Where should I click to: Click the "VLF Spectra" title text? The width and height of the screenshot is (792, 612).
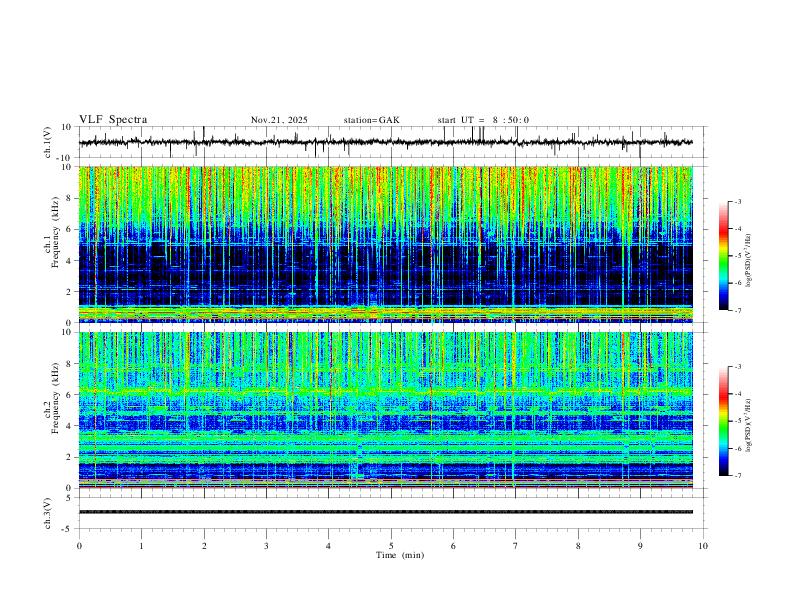click(113, 120)
